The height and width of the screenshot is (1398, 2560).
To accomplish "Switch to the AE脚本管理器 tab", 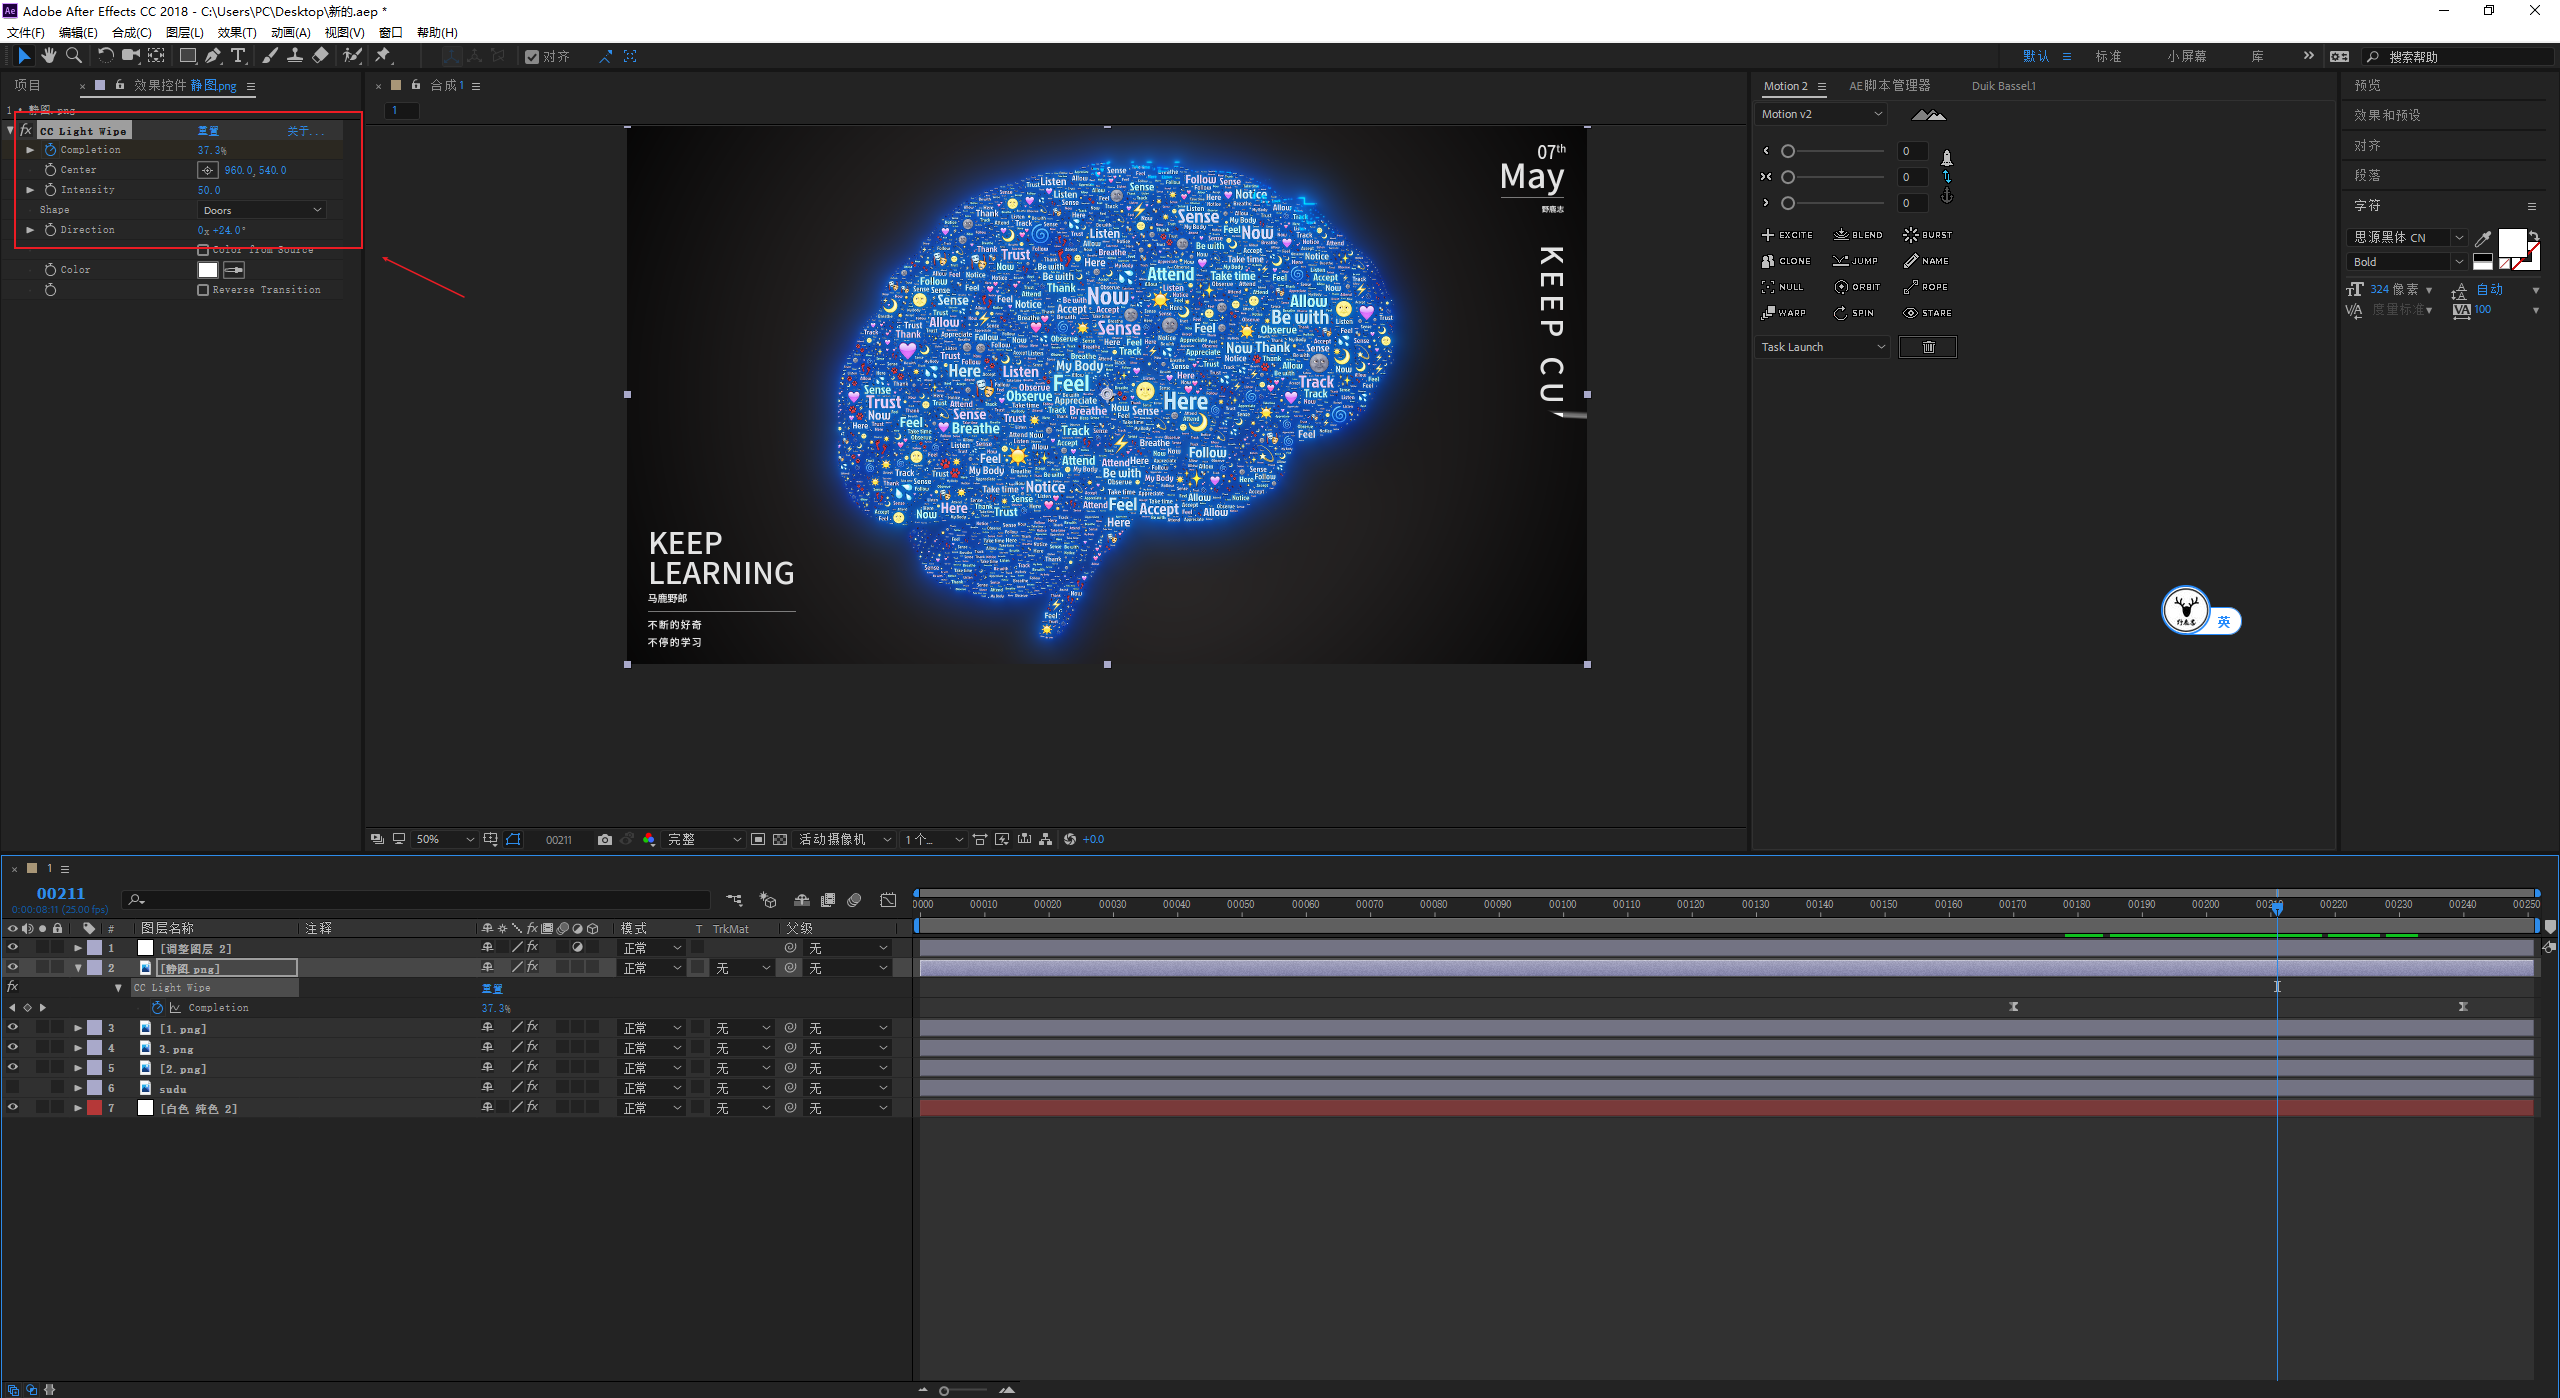I will pyautogui.click(x=1889, y=86).
